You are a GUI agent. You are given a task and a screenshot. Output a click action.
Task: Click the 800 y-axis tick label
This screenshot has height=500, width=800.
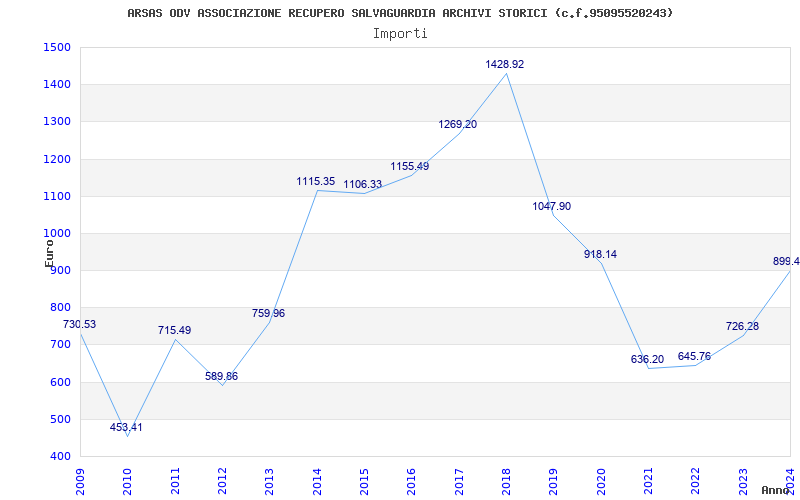[60, 308]
